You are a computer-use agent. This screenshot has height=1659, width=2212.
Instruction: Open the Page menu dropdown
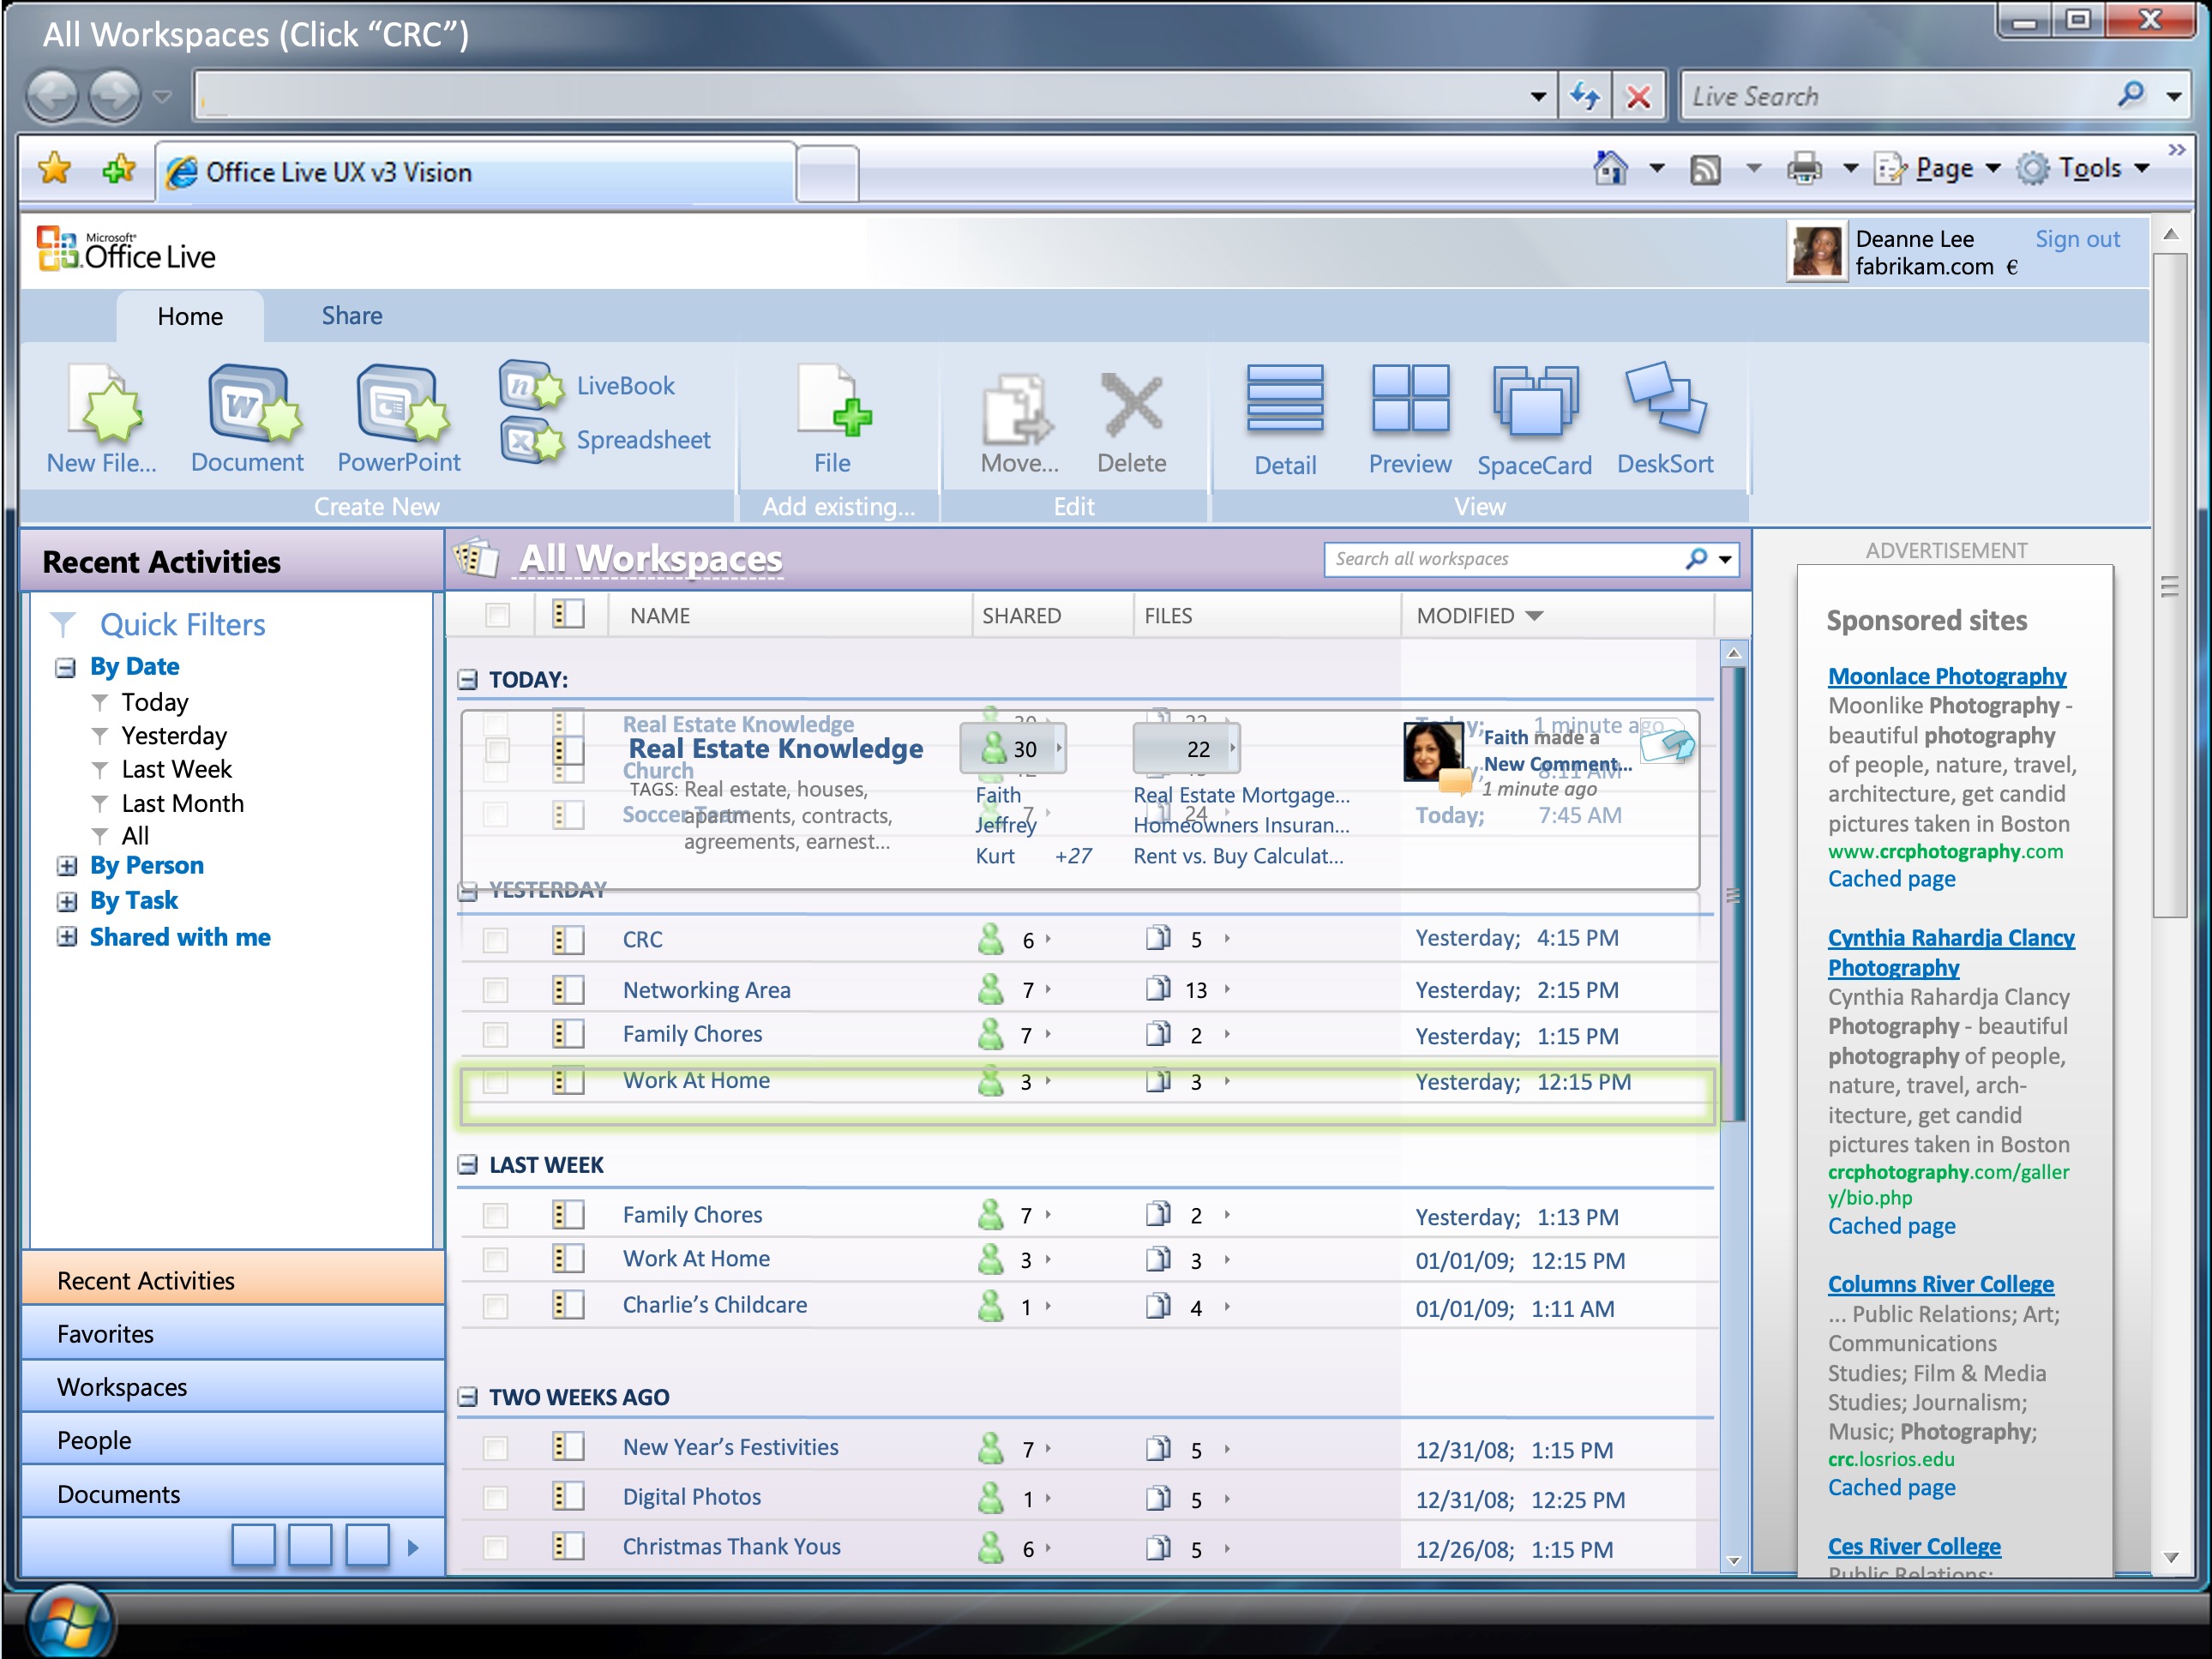point(1992,169)
